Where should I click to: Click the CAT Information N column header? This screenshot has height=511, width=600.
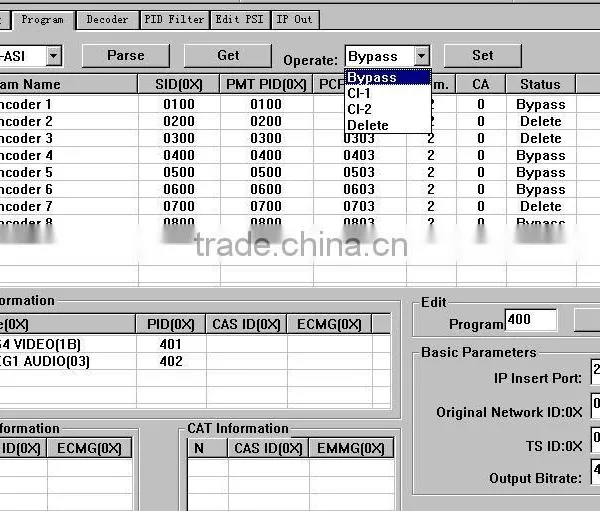pos(207,448)
